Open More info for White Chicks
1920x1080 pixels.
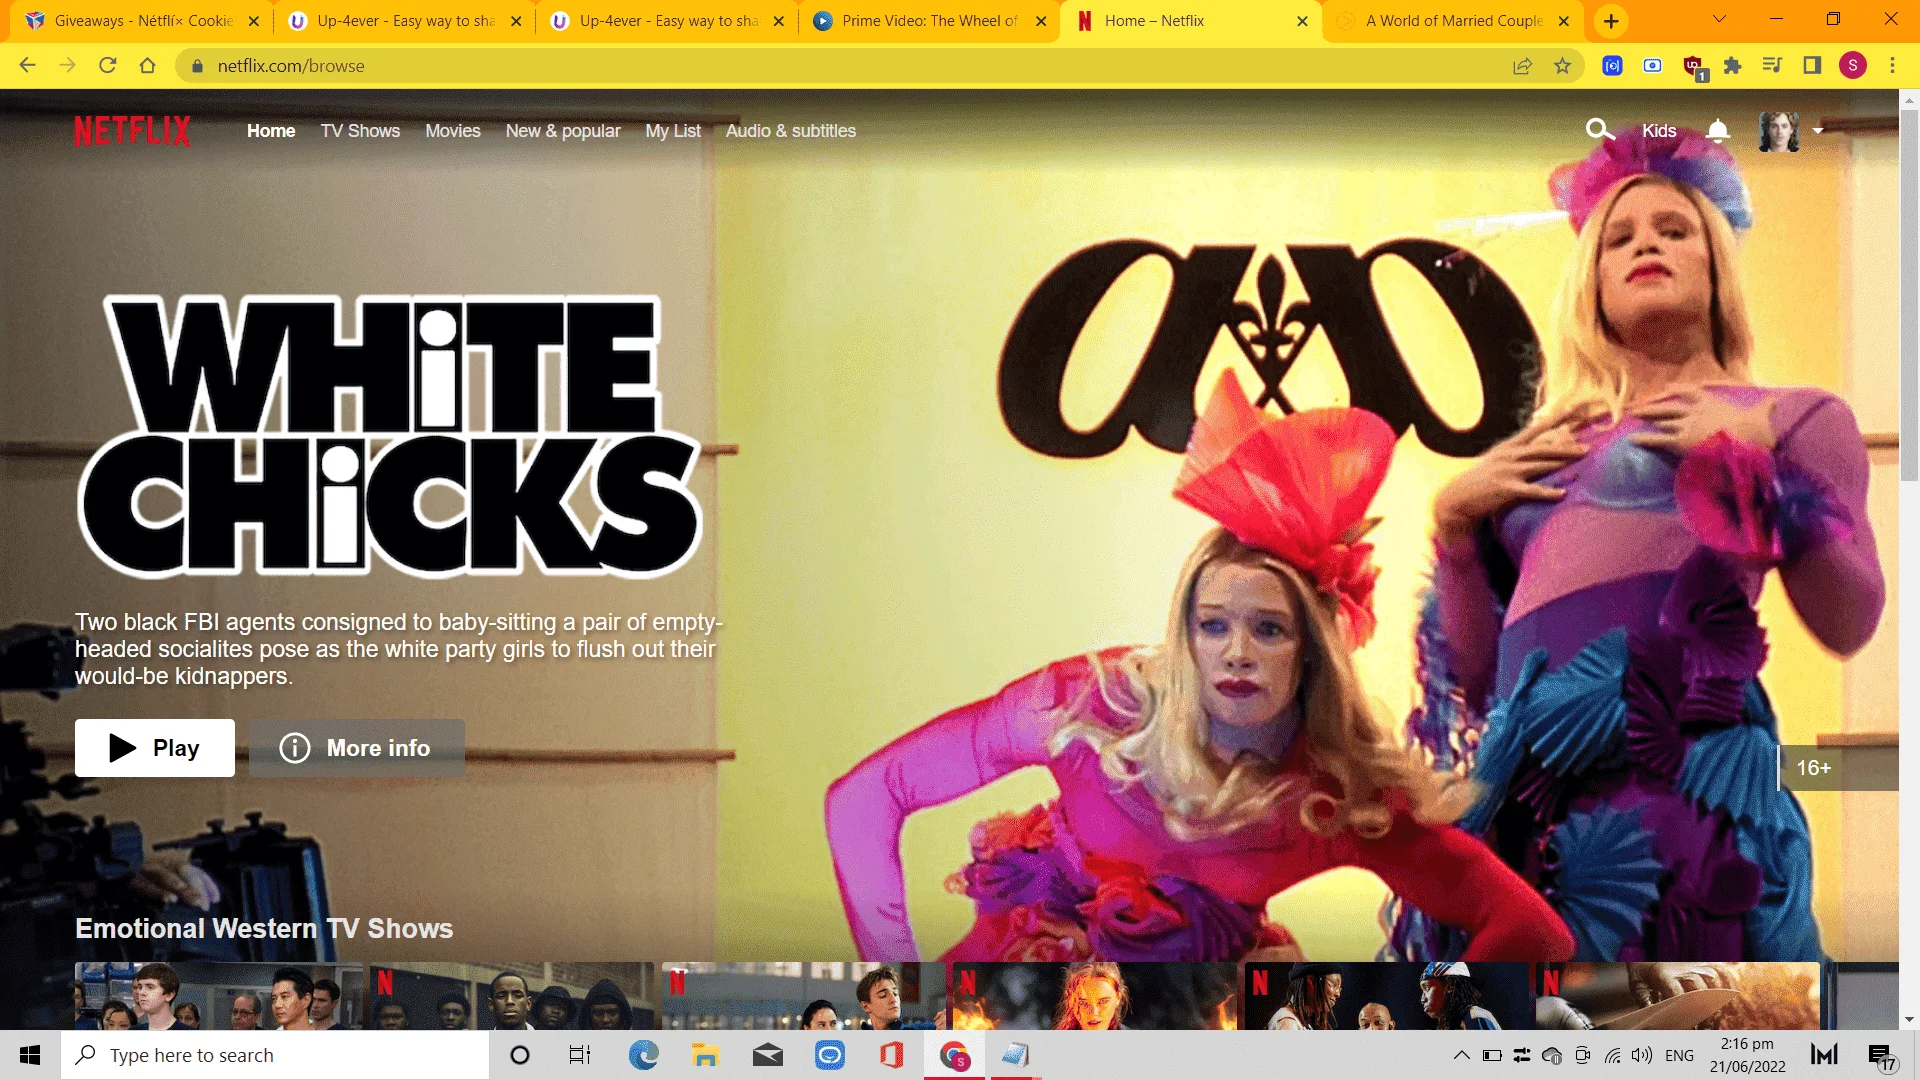pyautogui.click(x=357, y=748)
